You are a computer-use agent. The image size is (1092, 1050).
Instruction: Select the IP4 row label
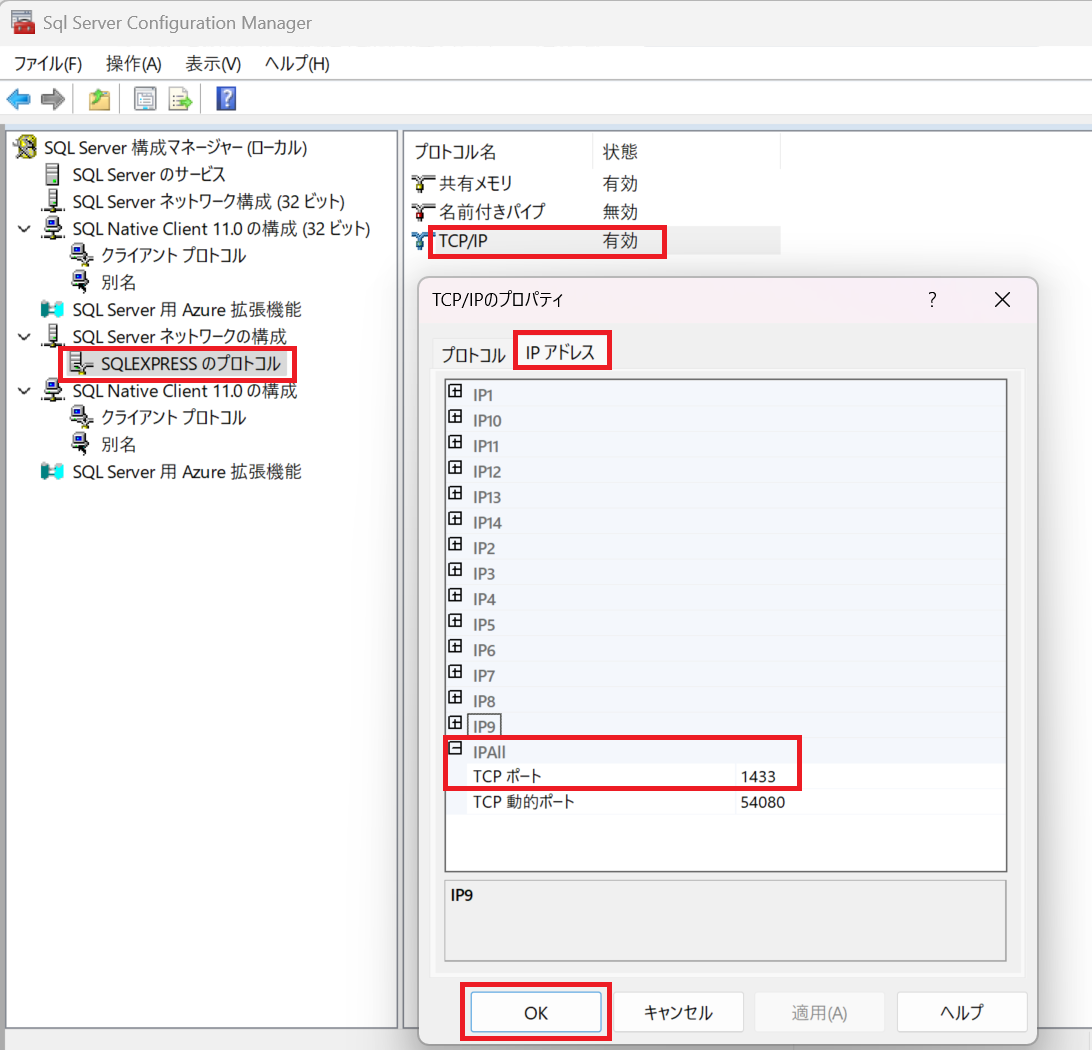(484, 600)
